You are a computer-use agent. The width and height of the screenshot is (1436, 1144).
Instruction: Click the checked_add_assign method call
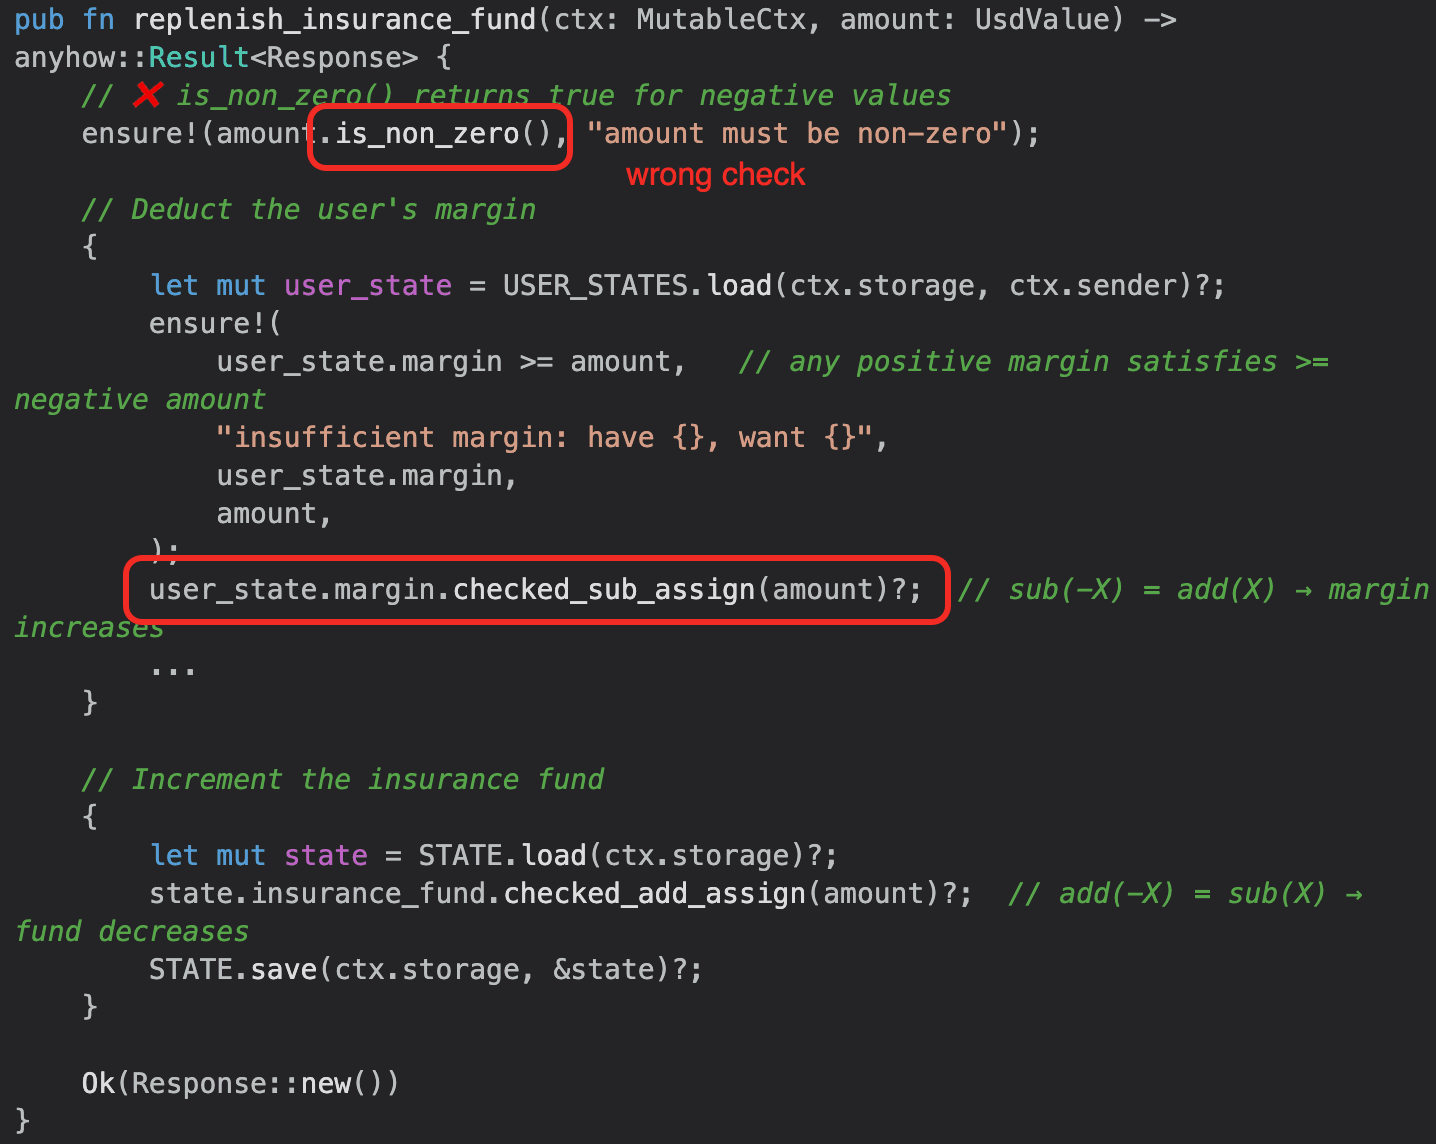point(653,894)
